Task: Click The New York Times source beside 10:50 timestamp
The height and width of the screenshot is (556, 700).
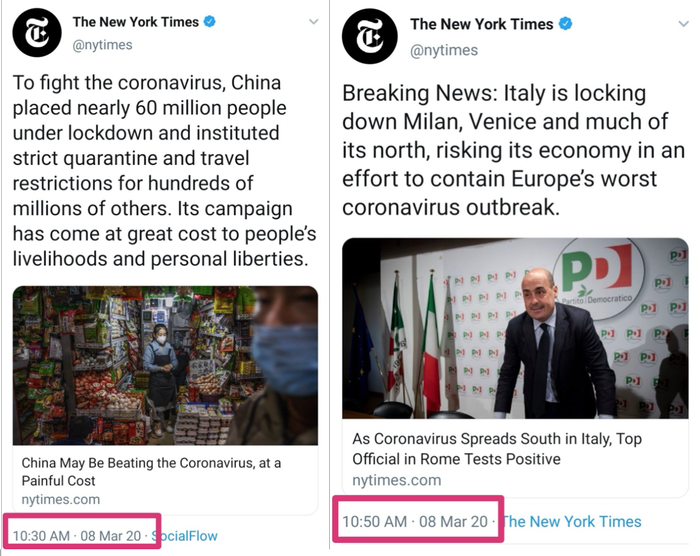Action: 572,521
